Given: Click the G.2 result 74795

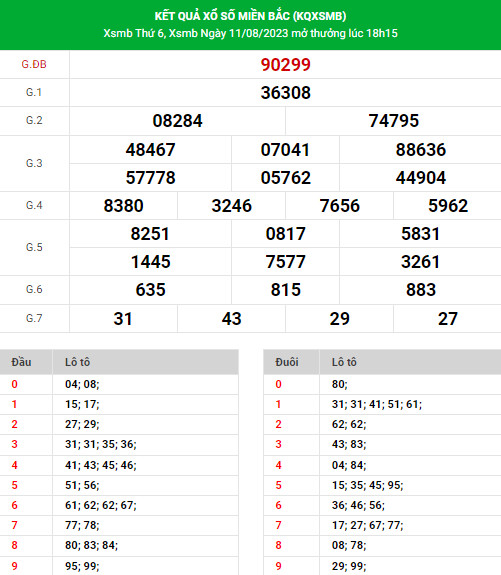Looking at the screenshot, I should [393, 121].
